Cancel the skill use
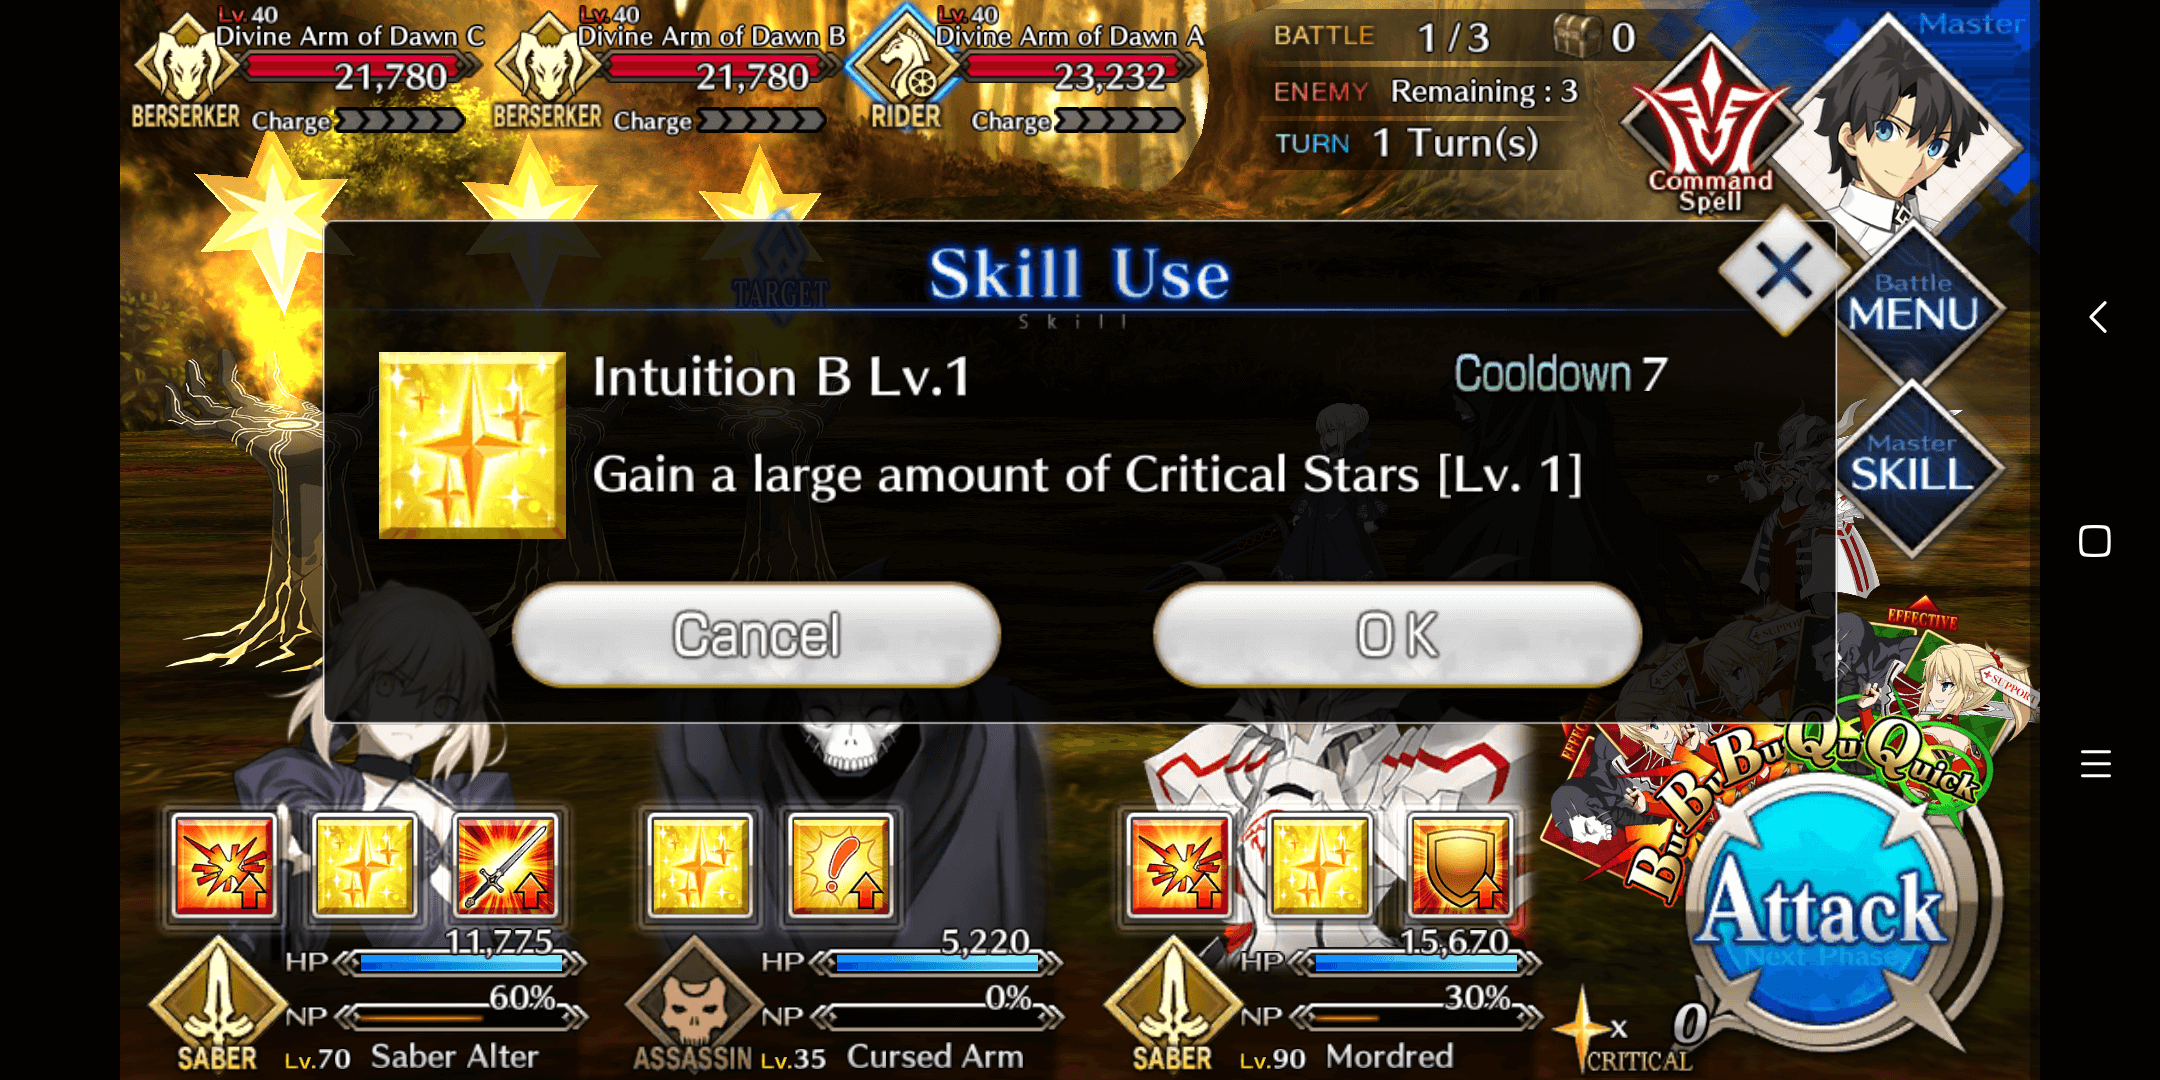2160x1080 pixels. (756, 635)
